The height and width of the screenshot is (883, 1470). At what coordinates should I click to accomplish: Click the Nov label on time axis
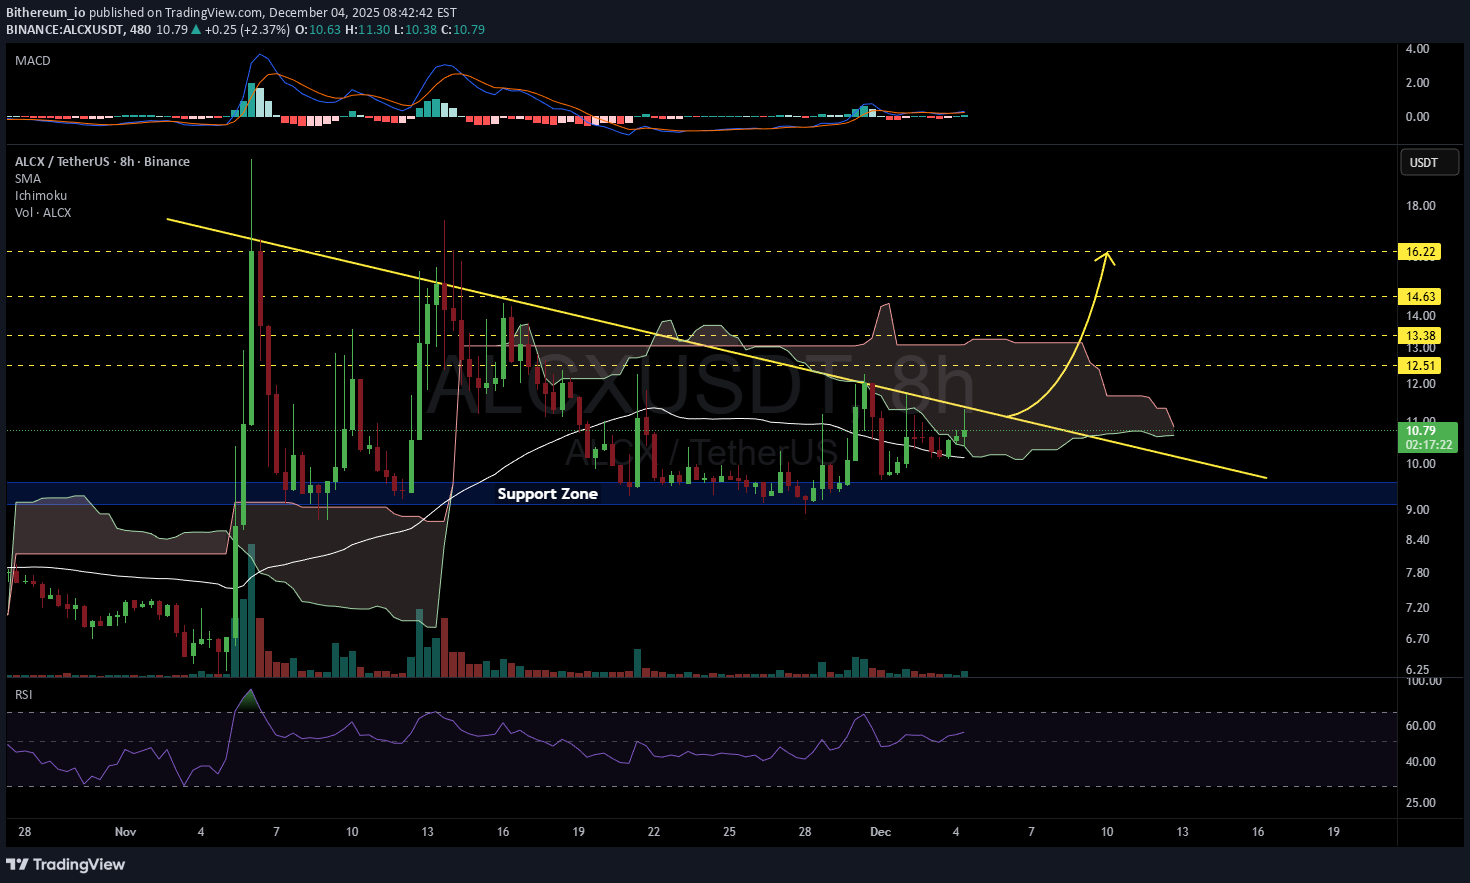[x=125, y=832]
